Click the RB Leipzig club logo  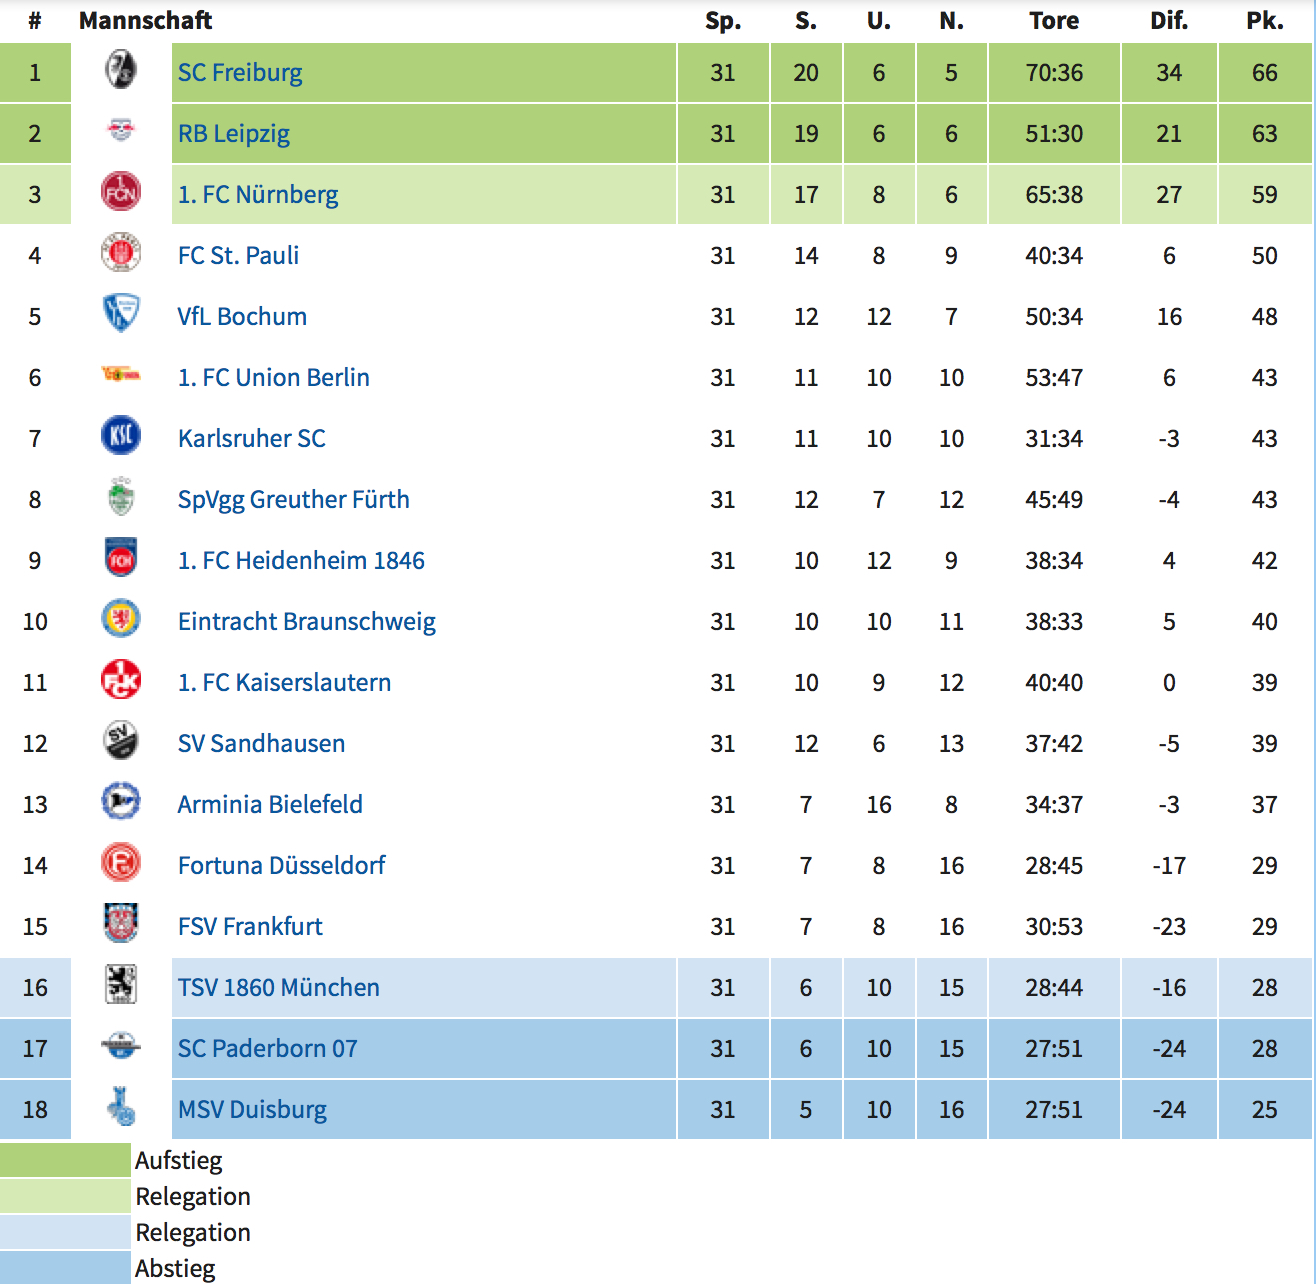click(121, 128)
